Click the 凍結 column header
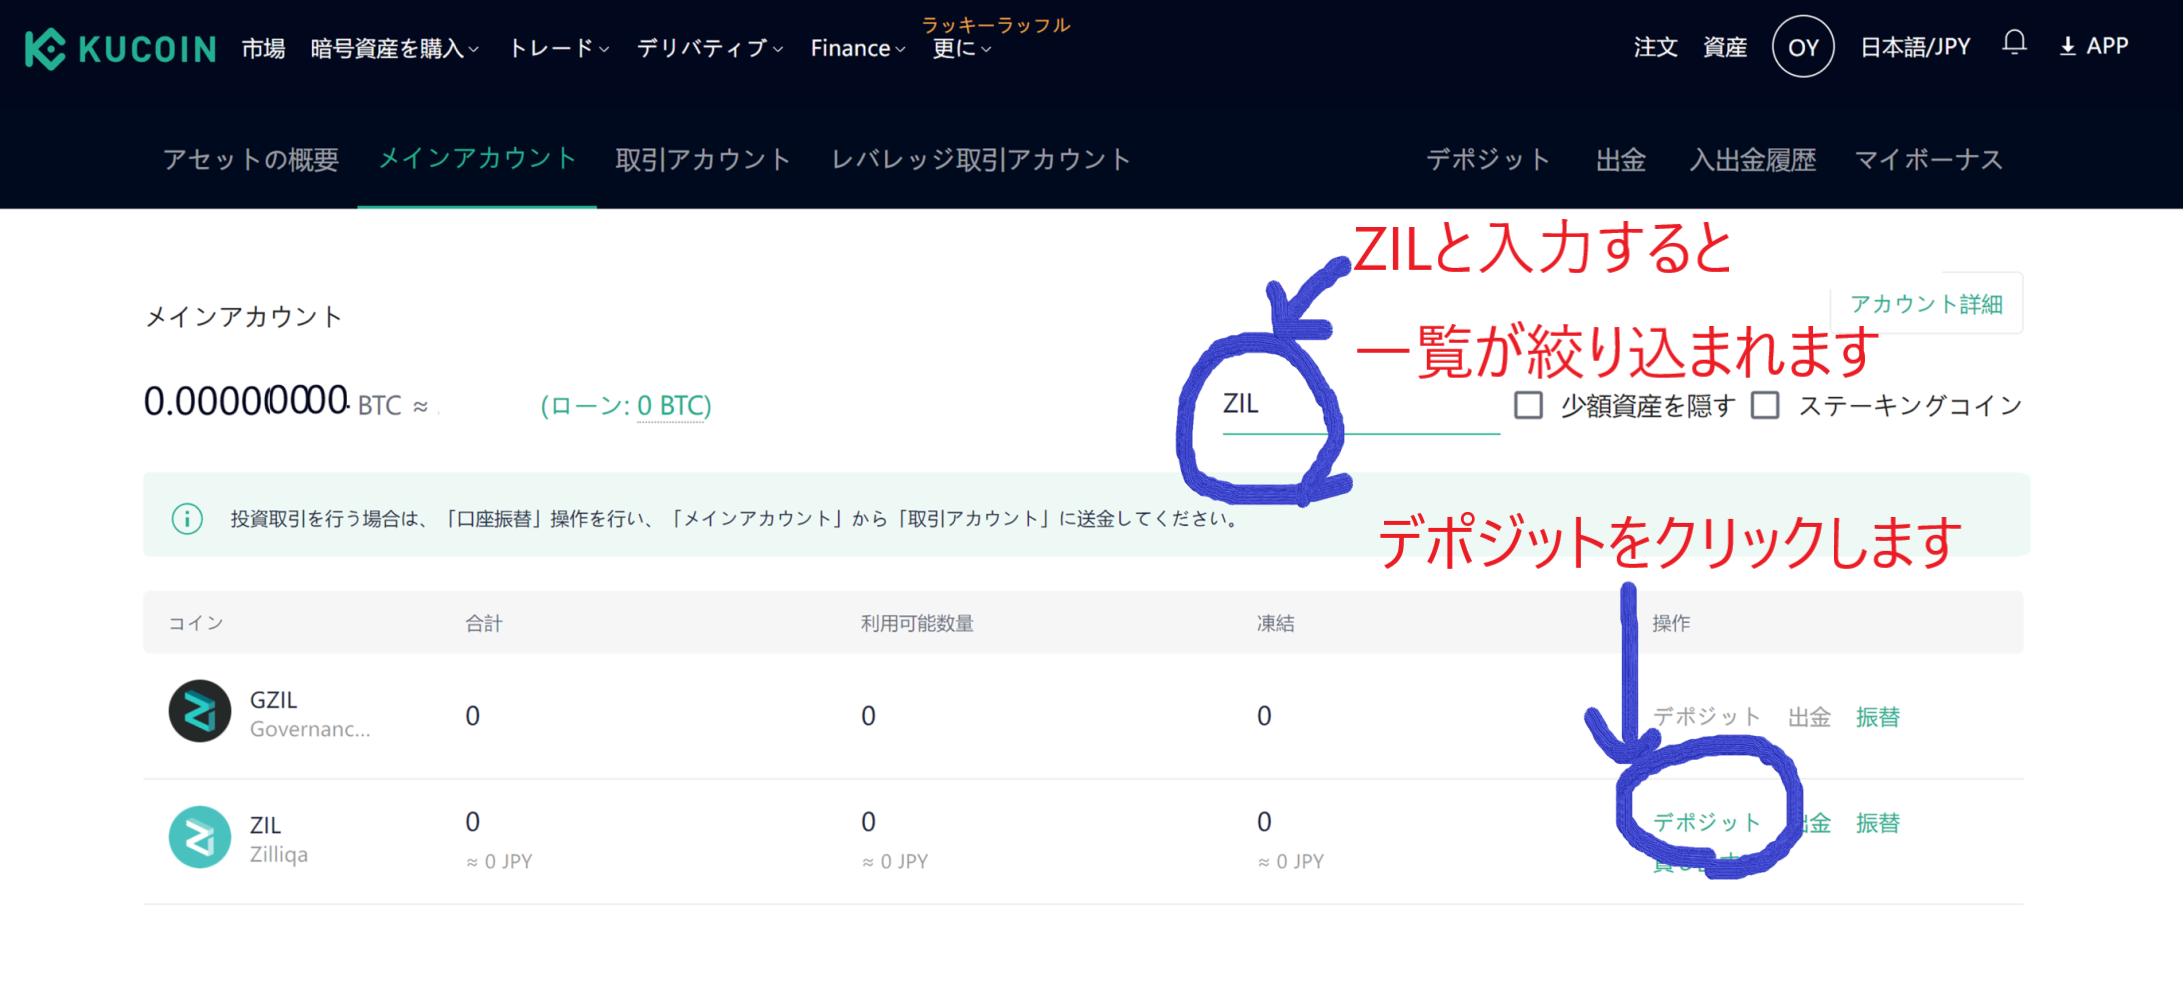The width and height of the screenshot is (2183, 985). [x=1275, y=623]
